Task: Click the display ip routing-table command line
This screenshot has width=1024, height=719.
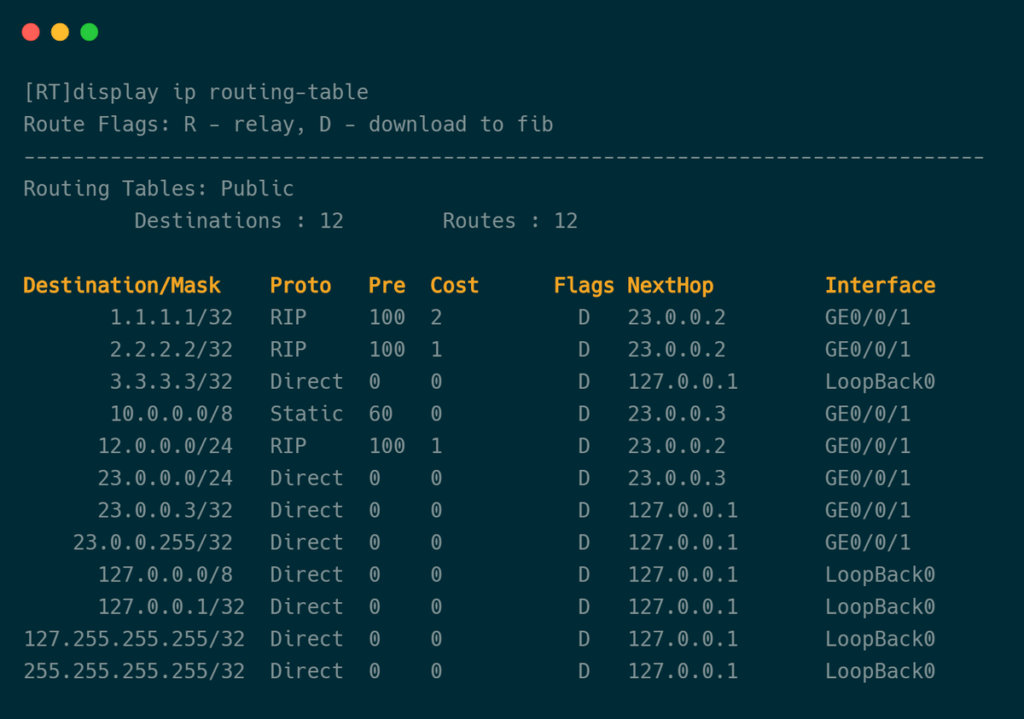Action: [x=196, y=93]
